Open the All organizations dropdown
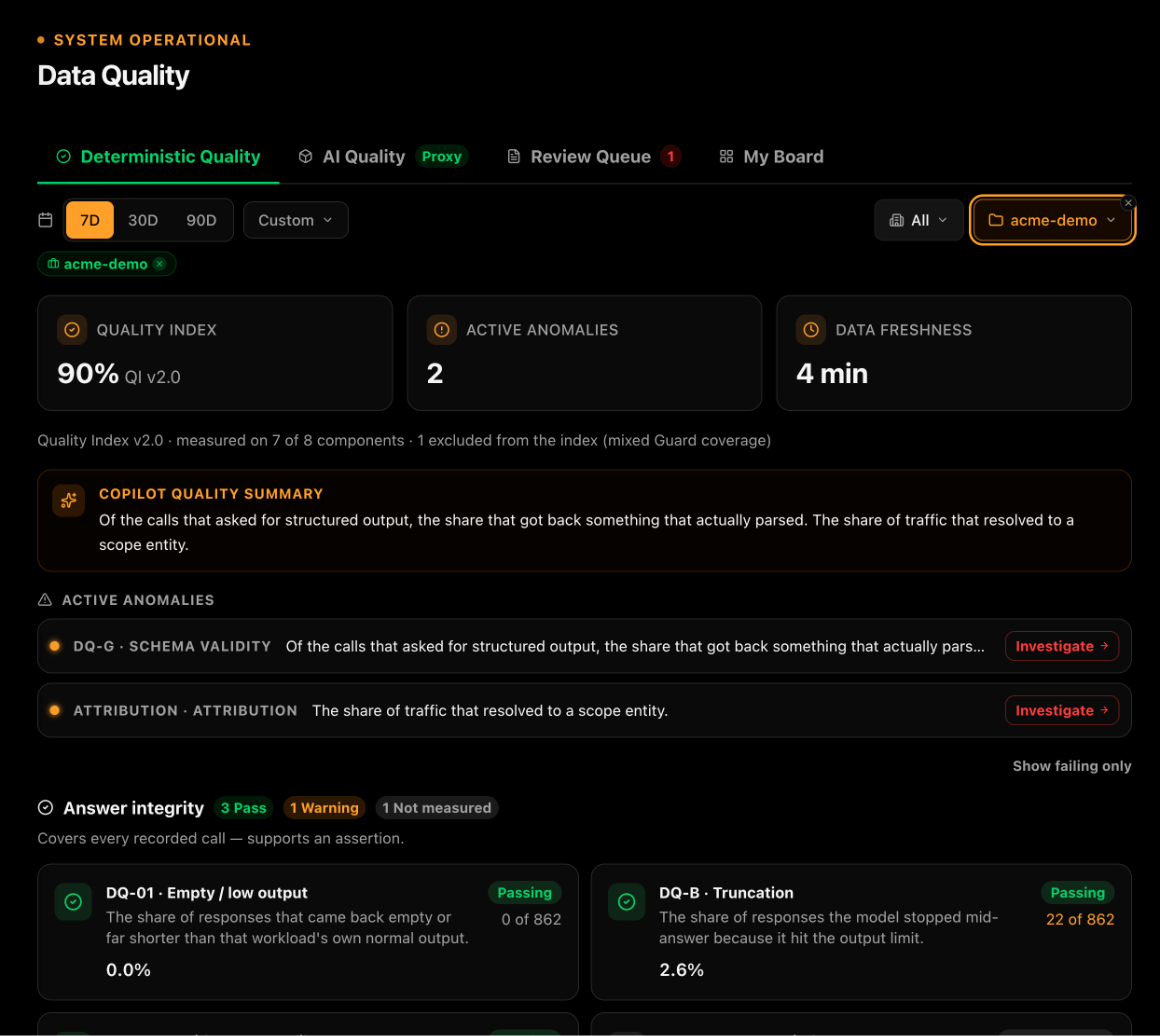The height and width of the screenshot is (1036, 1160). [x=918, y=221]
